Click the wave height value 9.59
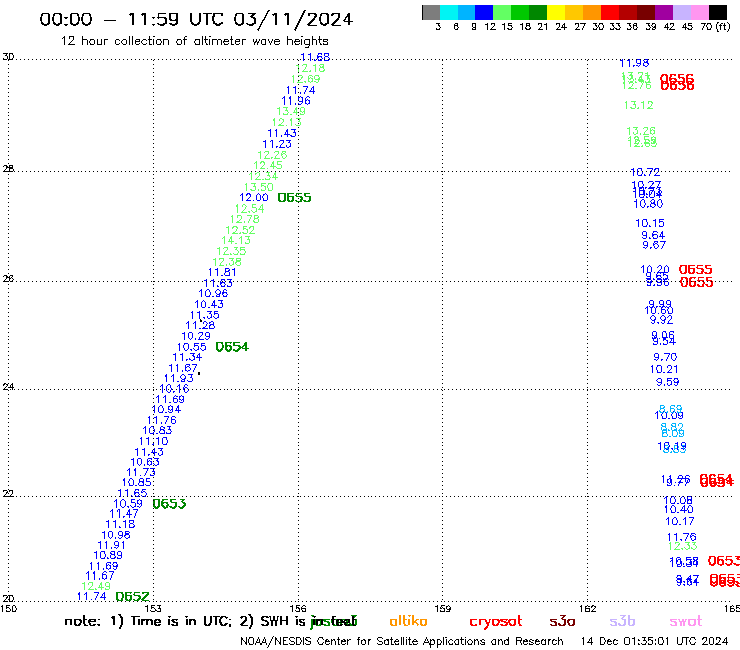 click(667, 382)
